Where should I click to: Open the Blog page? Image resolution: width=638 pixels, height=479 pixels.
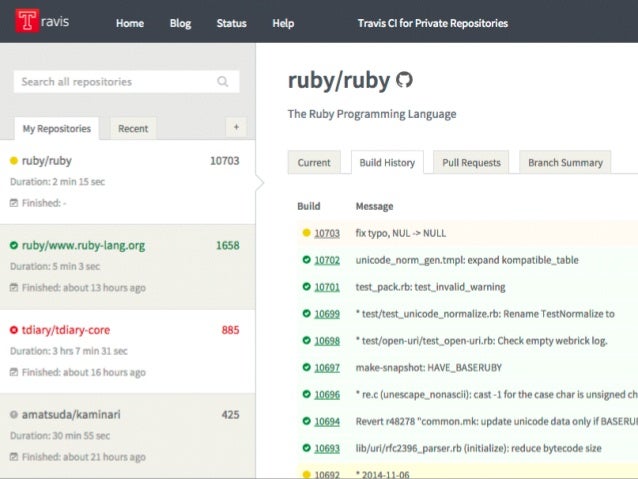180,23
